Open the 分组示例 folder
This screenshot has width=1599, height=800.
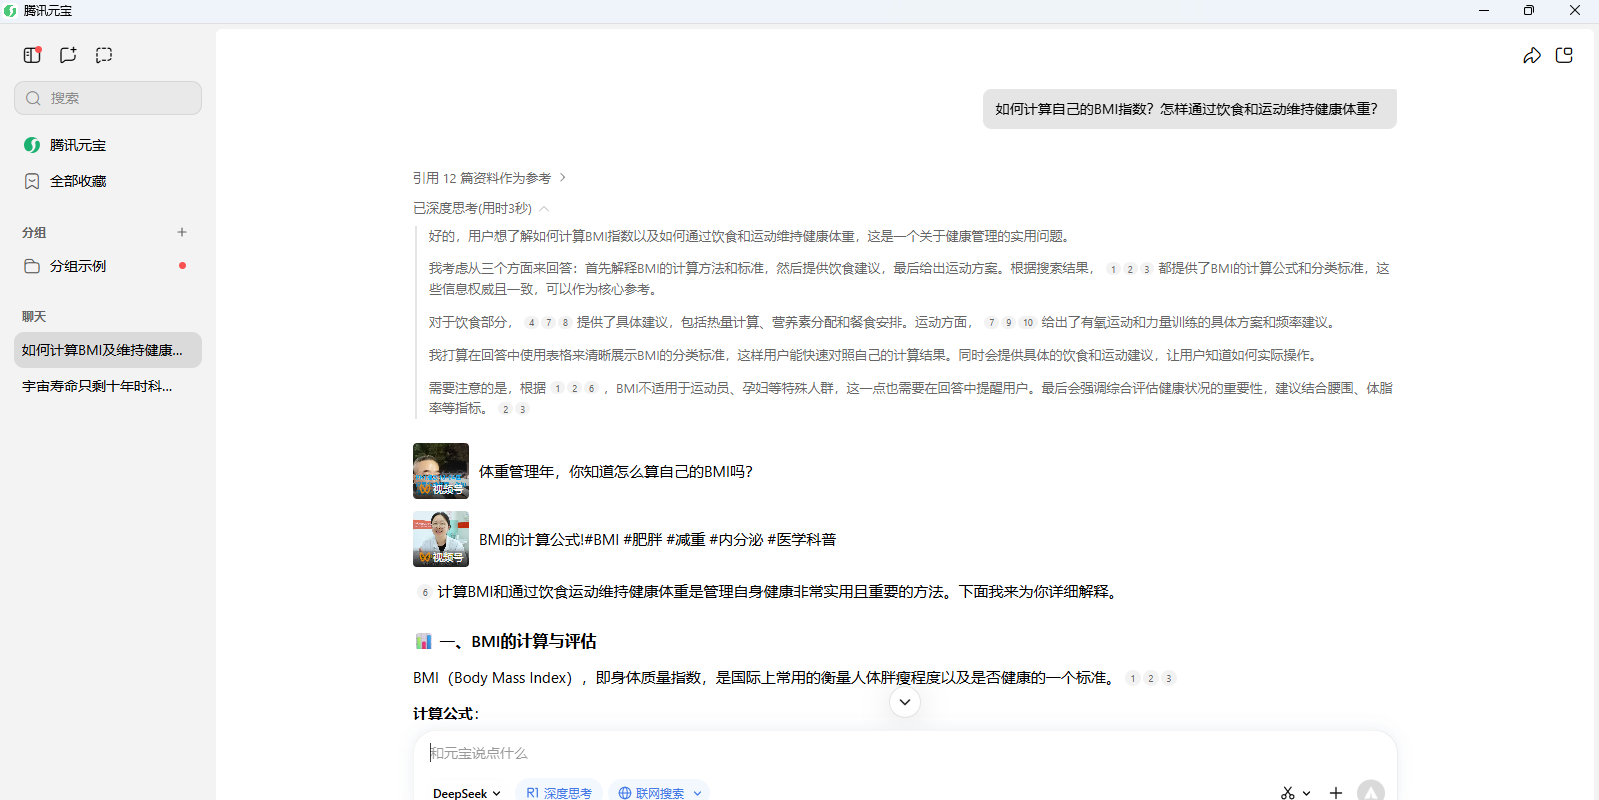click(77, 266)
